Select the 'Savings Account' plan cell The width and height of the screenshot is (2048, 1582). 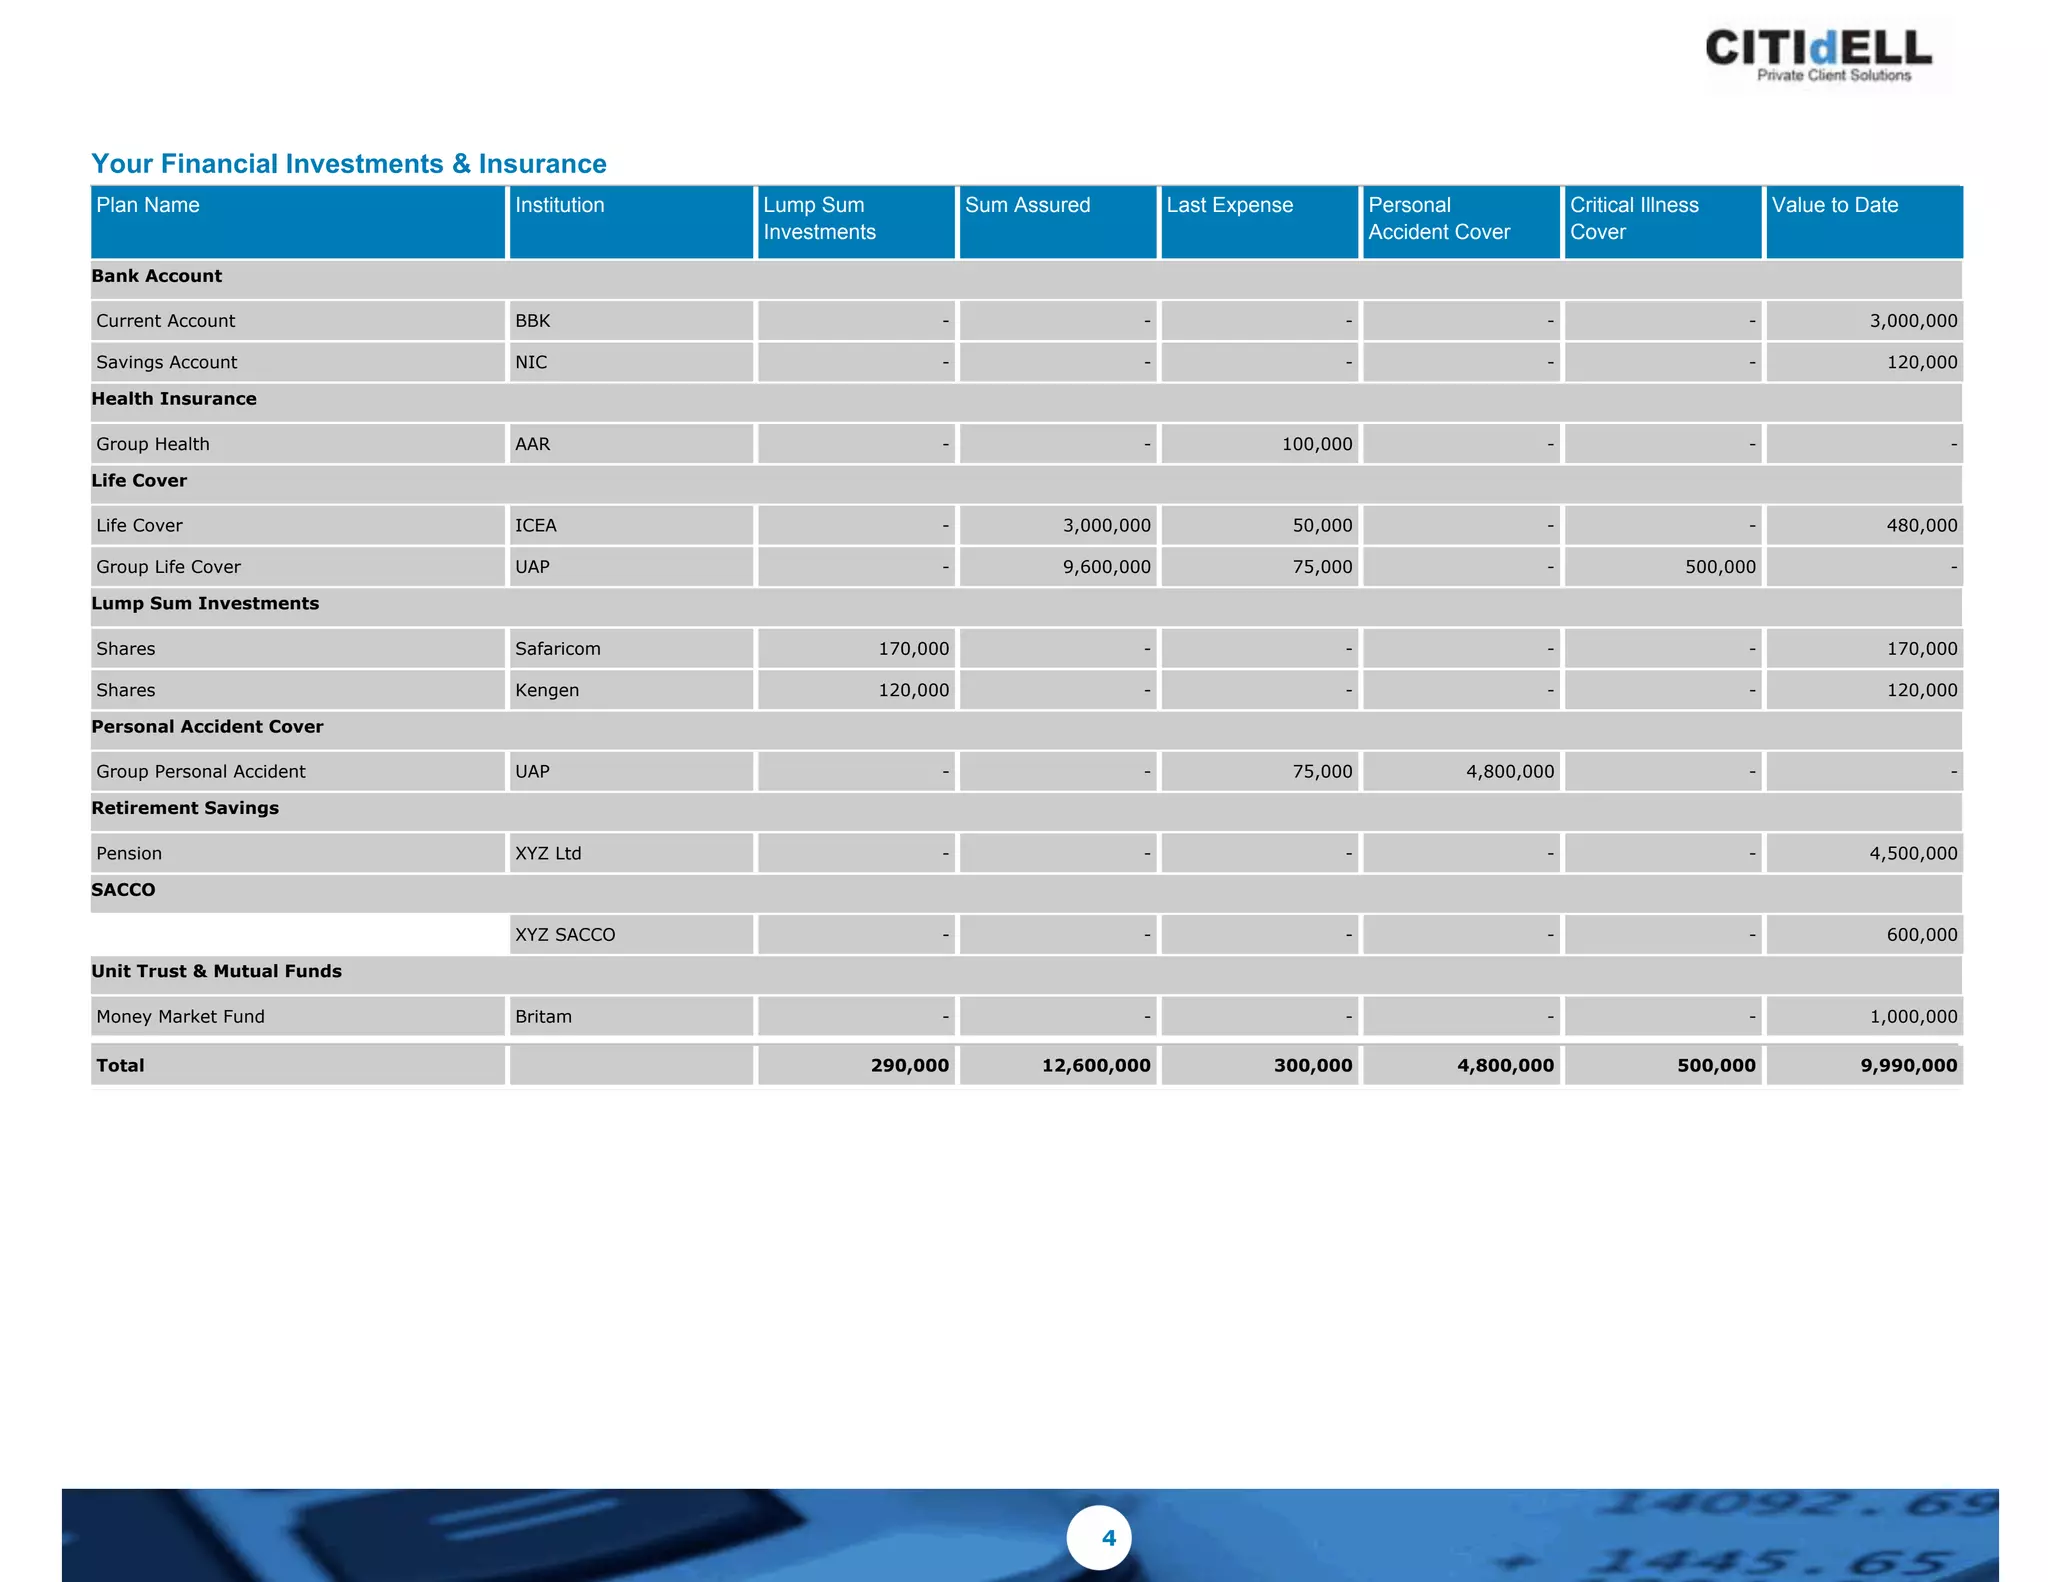pos(298,362)
